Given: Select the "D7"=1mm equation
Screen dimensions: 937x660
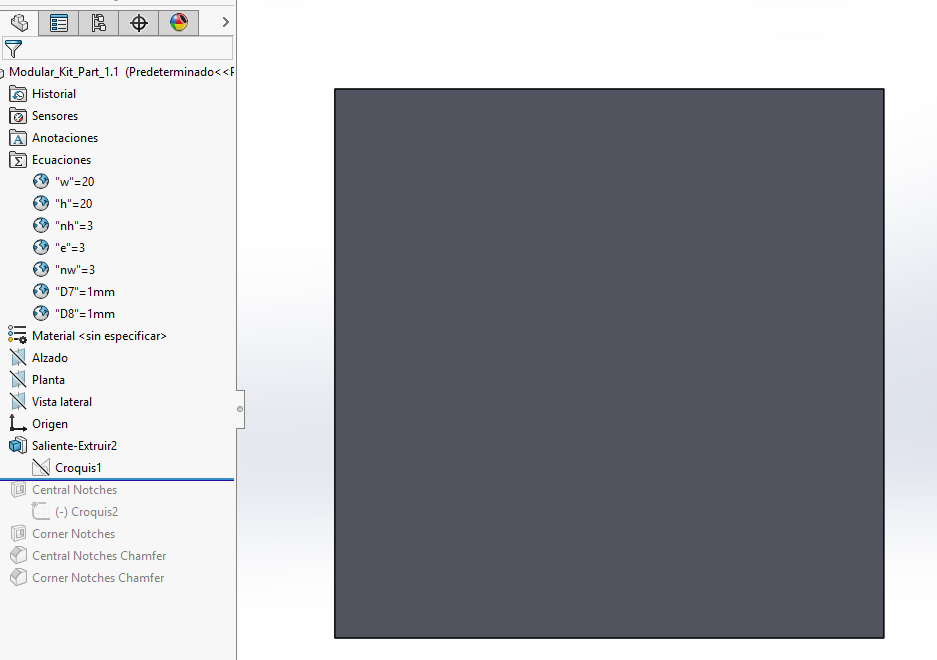Looking at the screenshot, I should coord(85,292).
